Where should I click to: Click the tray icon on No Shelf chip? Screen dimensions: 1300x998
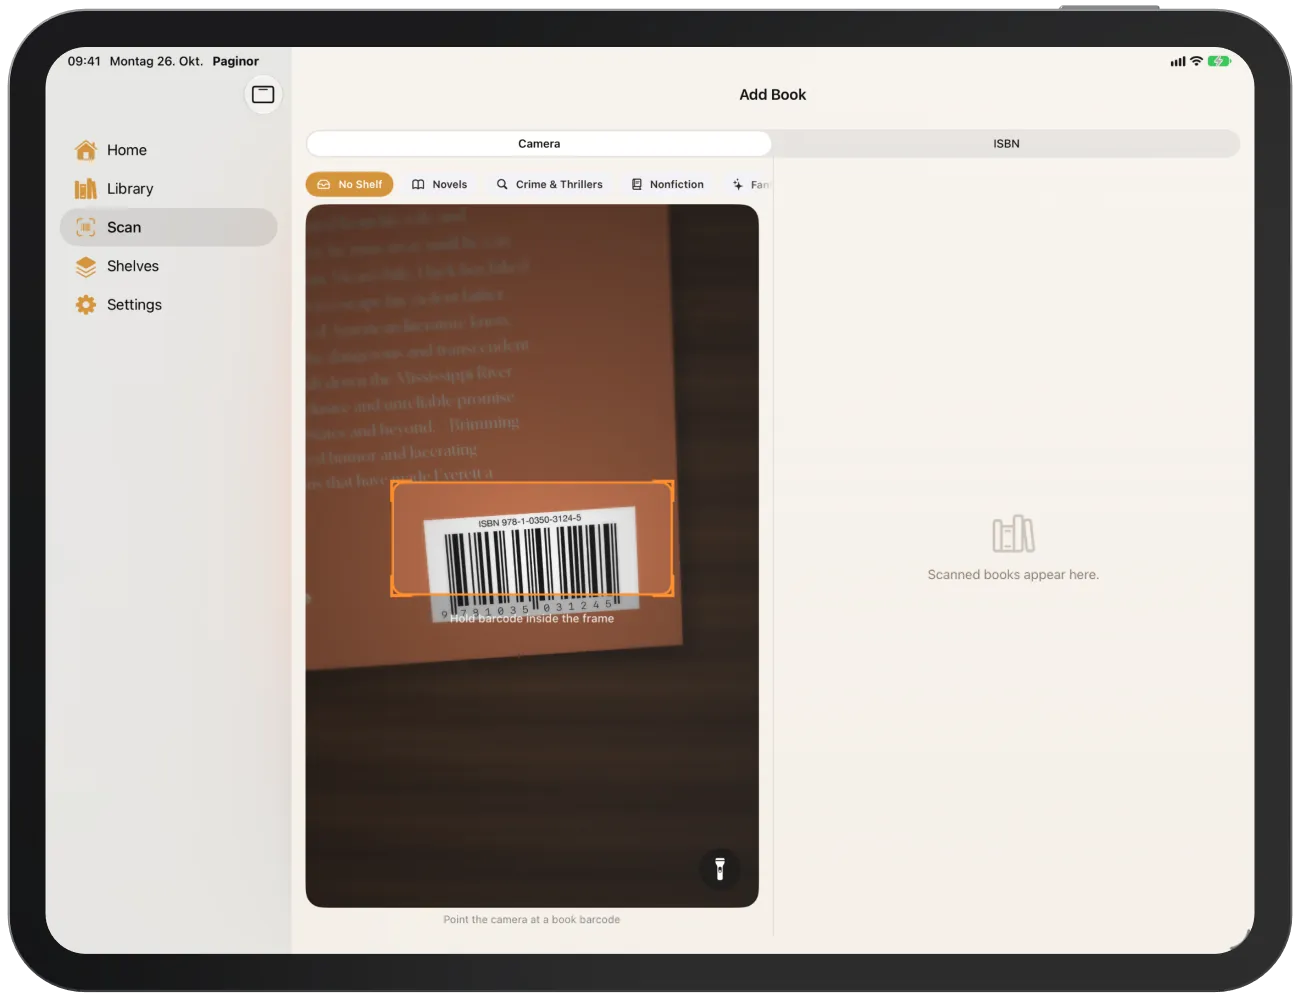[324, 185]
